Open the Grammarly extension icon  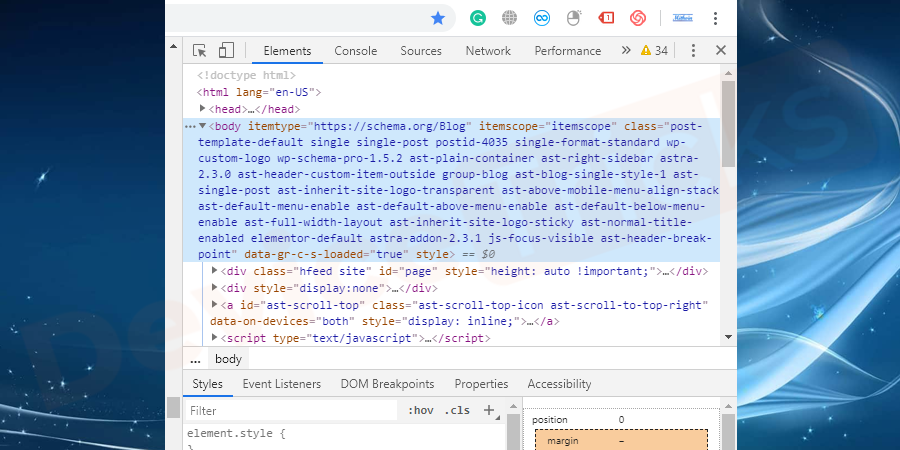tap(478, 18)
